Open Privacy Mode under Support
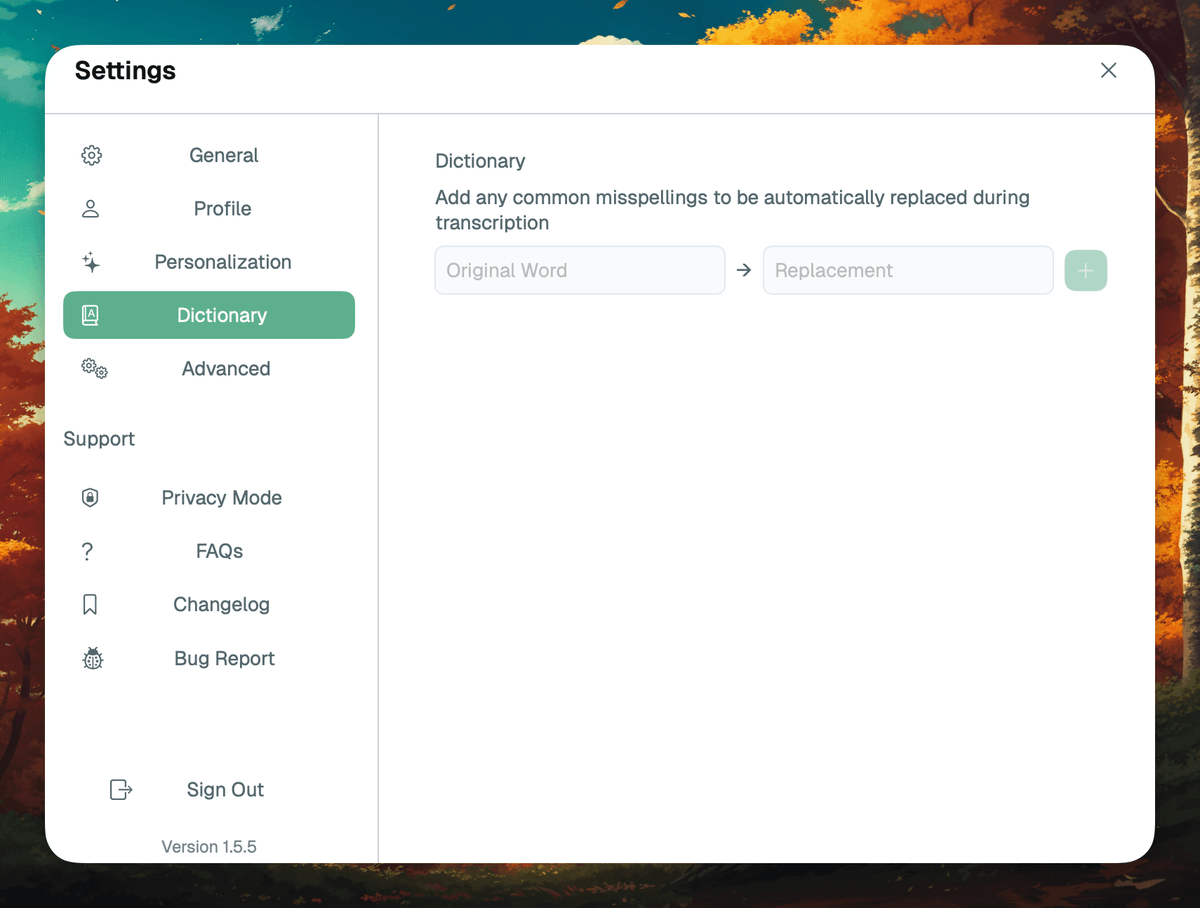The image size is (1200, 908). (209, 498)
